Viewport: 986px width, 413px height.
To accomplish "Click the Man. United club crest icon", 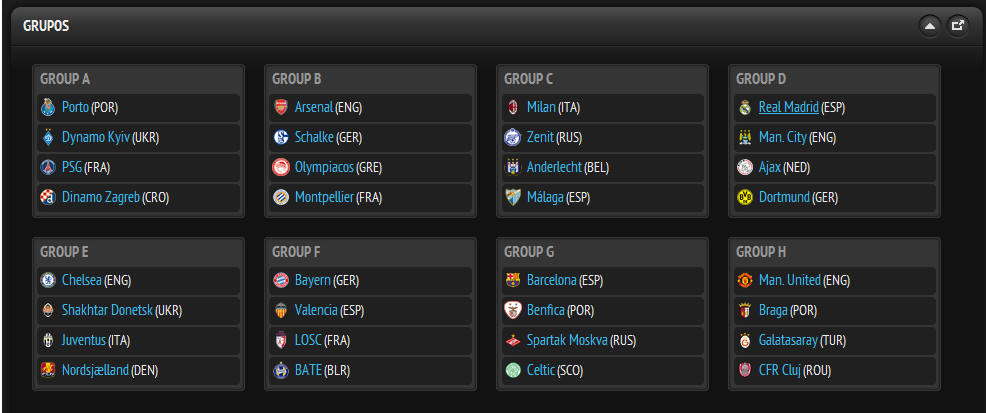I will click(x=744, y=281).
